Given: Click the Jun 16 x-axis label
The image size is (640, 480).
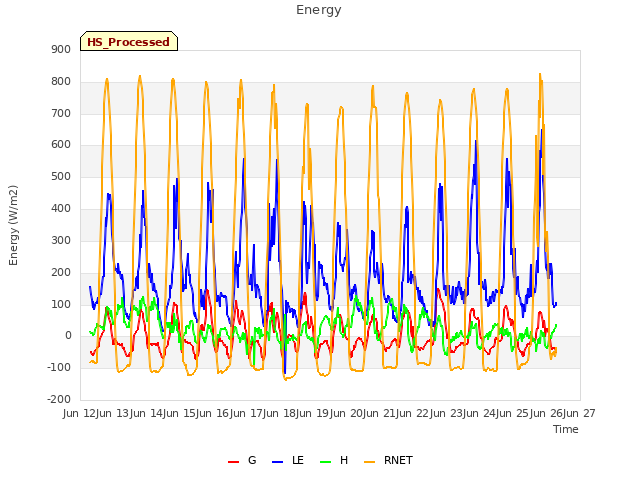Looking at the screenshot, I should [214, 413].
